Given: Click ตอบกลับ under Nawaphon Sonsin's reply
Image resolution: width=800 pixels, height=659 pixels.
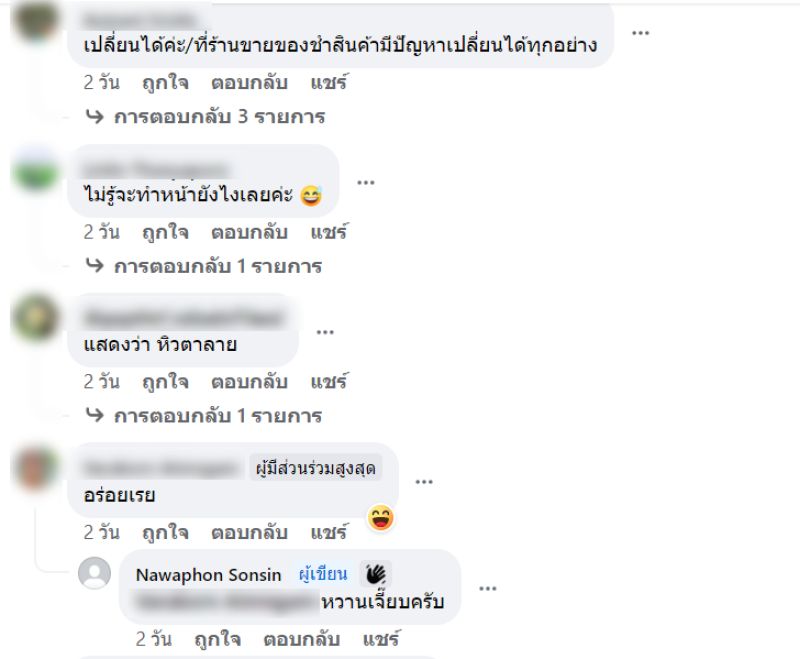Looking at the screenshot, I should pos(302,639).
